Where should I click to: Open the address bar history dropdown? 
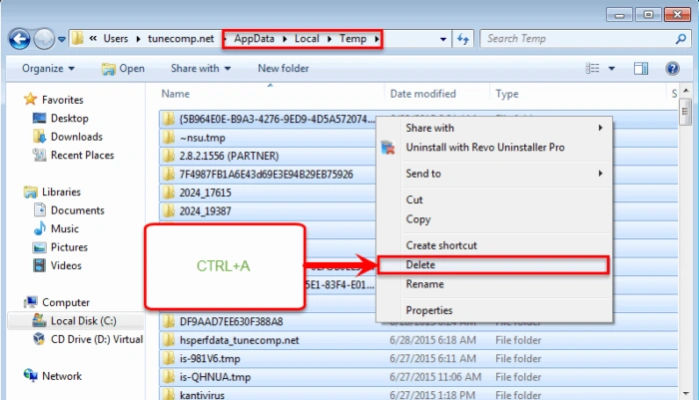[x=443, y=39]
